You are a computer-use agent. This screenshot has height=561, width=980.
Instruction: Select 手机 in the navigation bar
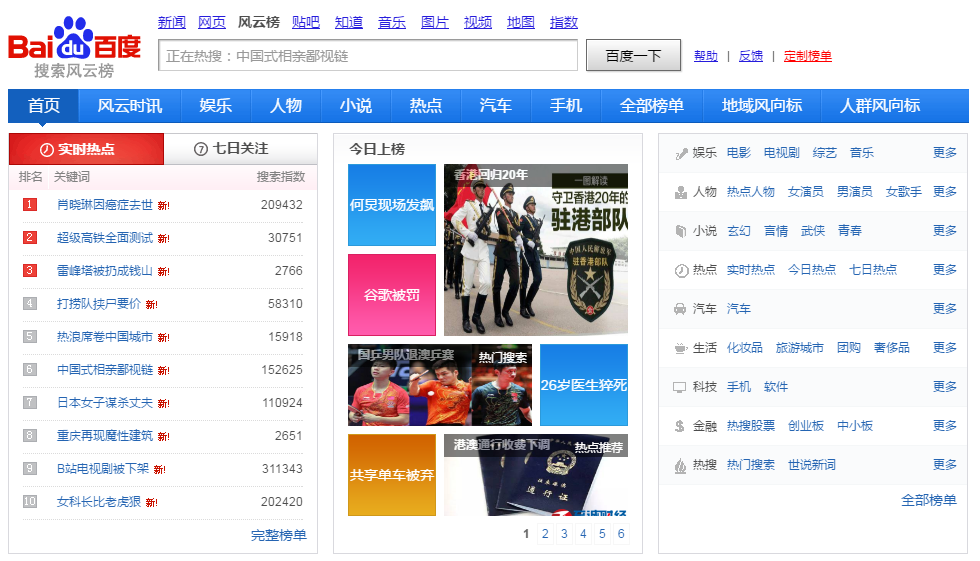566,106
